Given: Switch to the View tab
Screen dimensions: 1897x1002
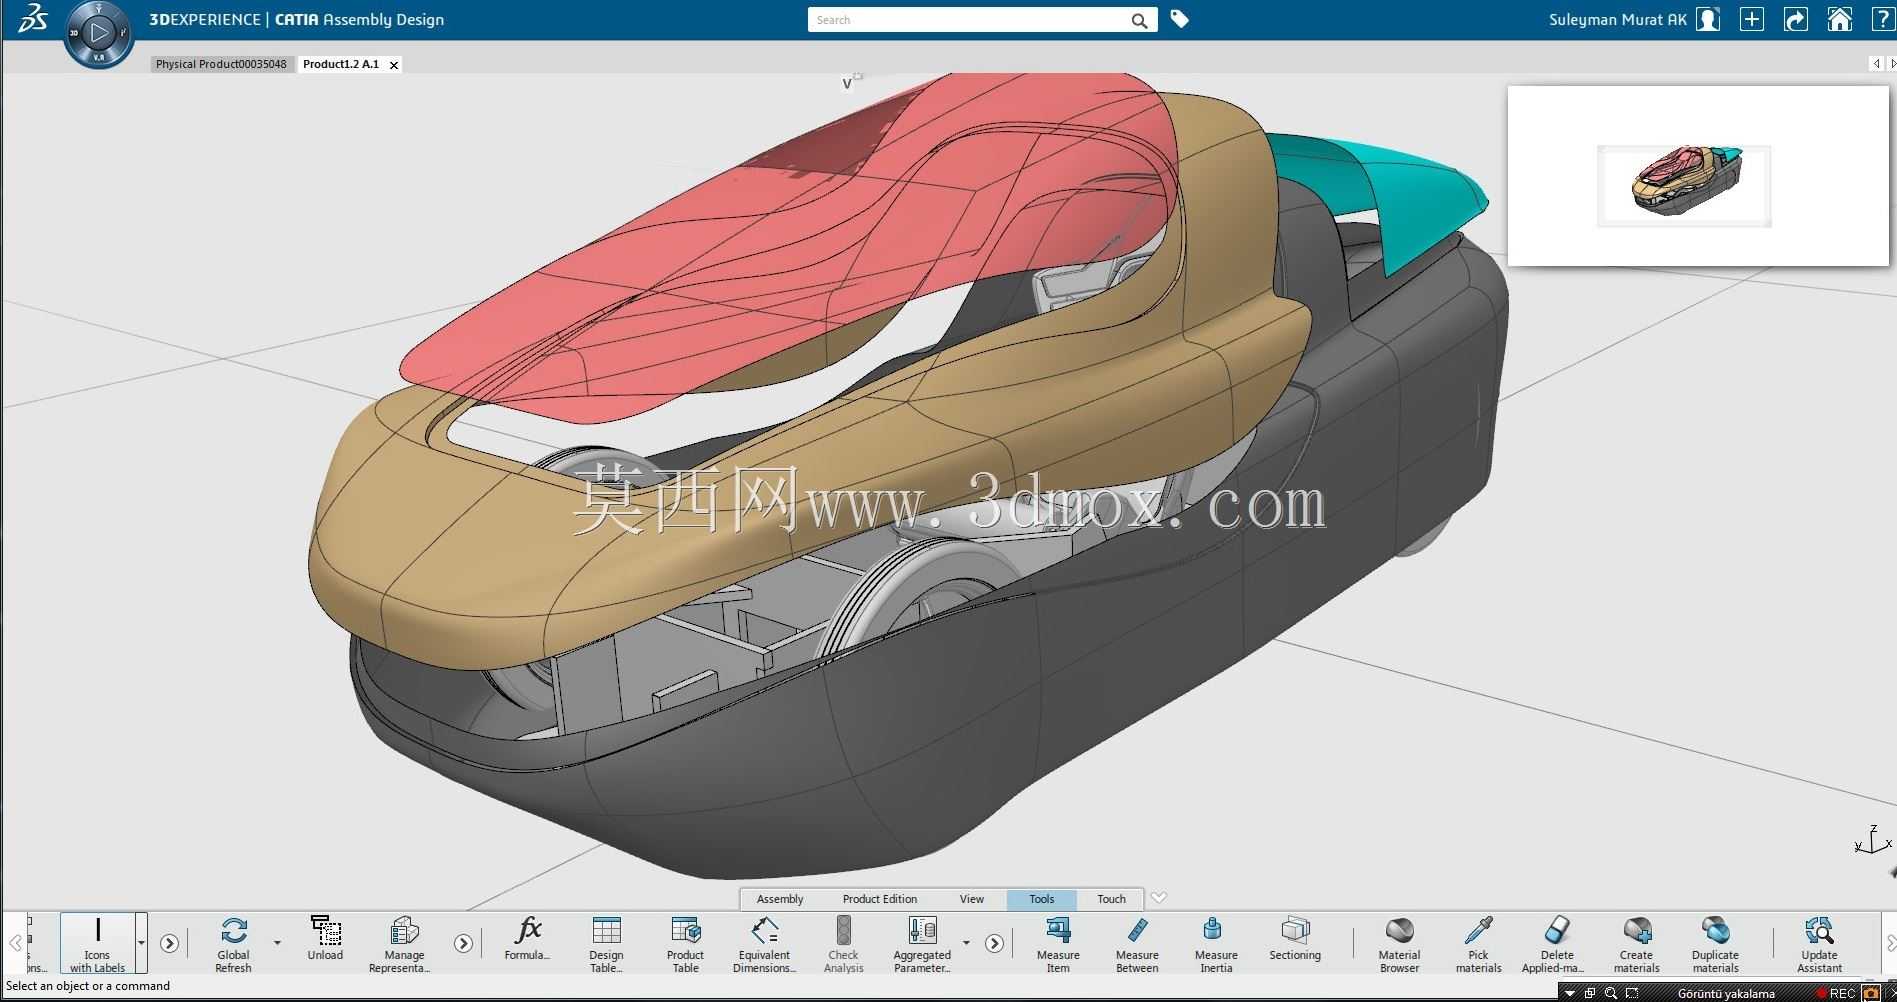Looking at the screenshot, I should [x=972, y=899].
